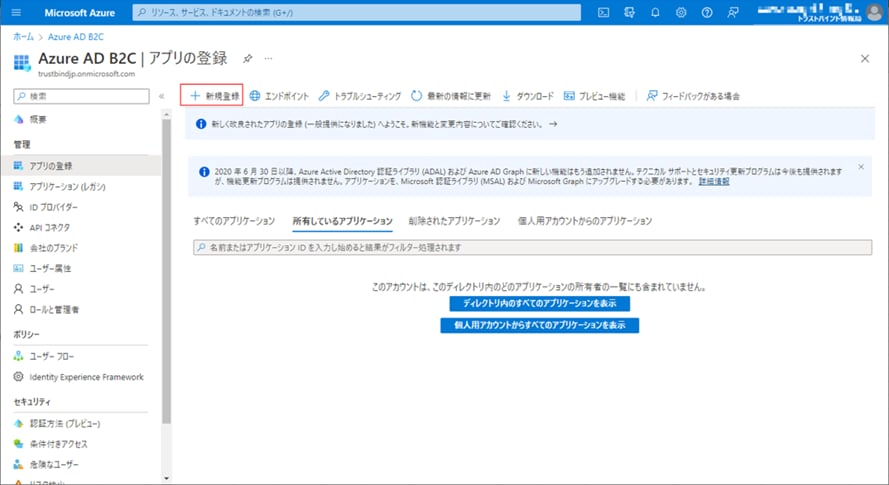Focus the sidebar 検索 box
Viewport: 889px width, 485px height.
pos(82,96)
